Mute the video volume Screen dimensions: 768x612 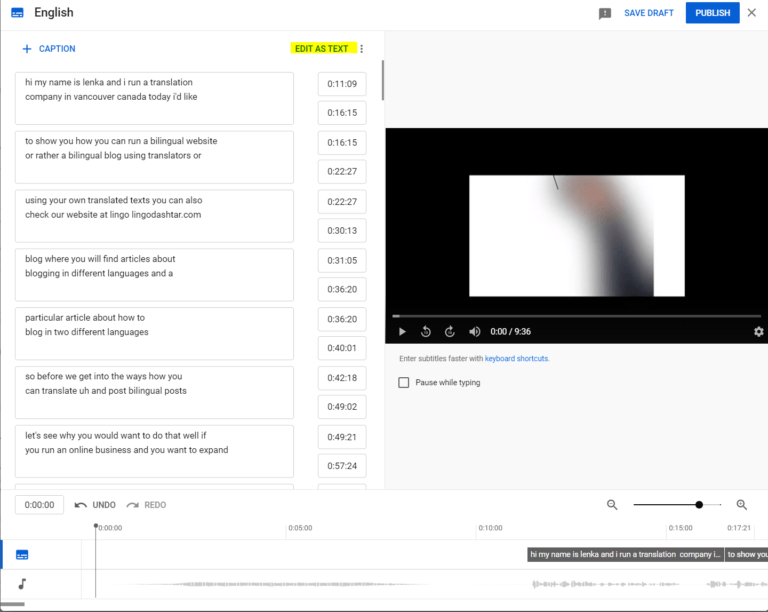tap(474, 331)
